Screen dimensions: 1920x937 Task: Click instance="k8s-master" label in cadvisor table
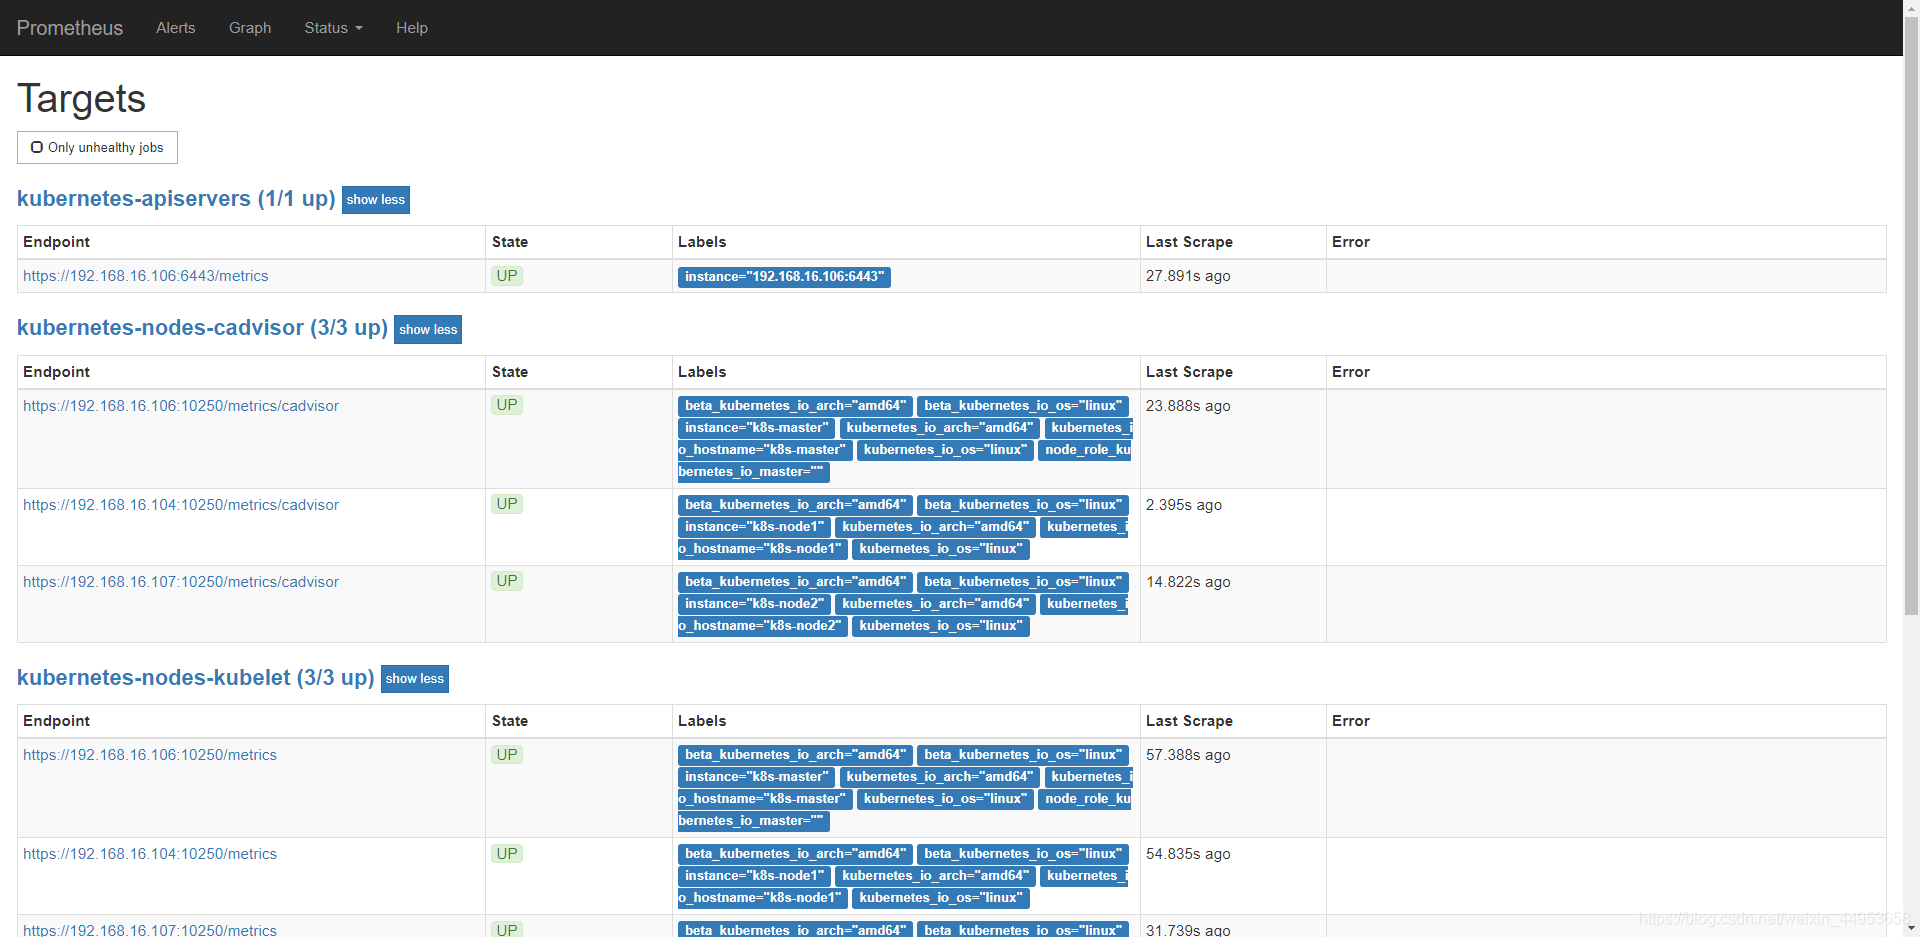(756, 428)
